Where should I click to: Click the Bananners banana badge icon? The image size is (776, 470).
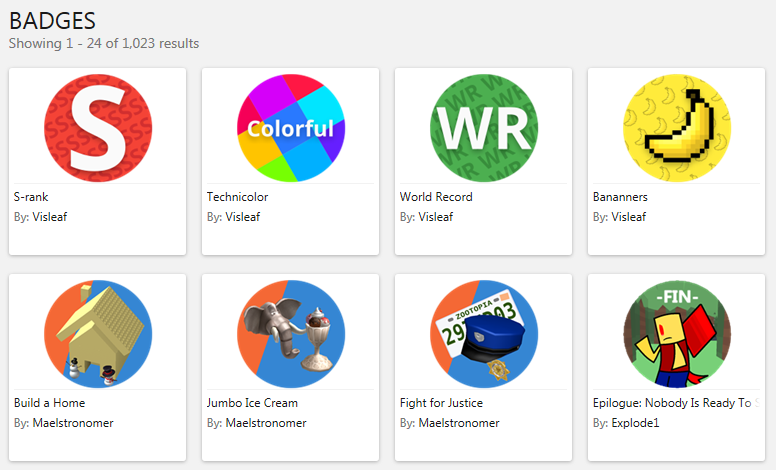676,127
